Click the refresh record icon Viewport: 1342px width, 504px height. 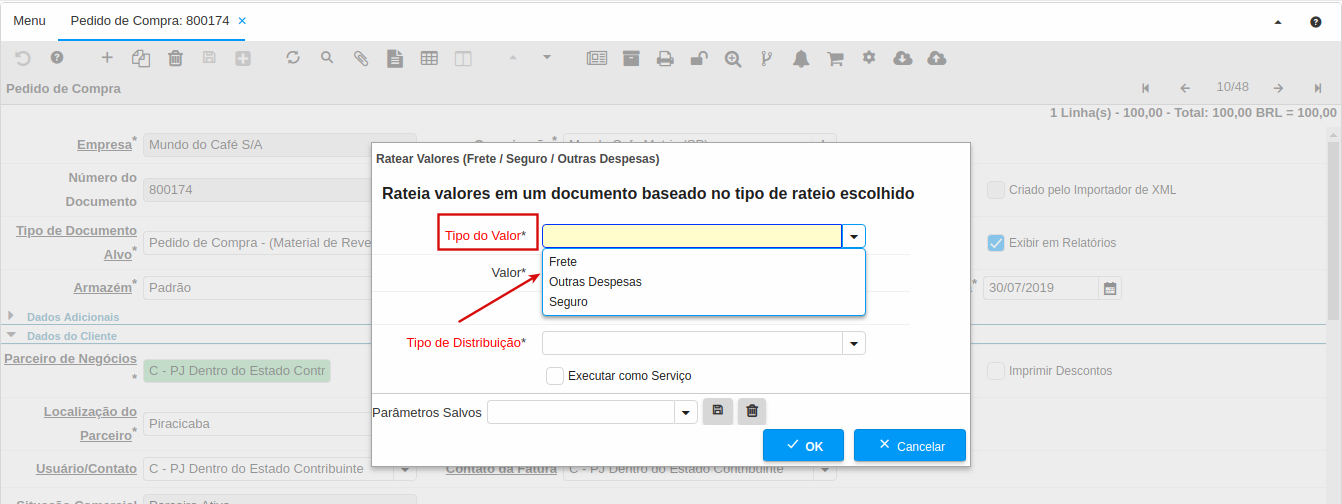[293, 58]
